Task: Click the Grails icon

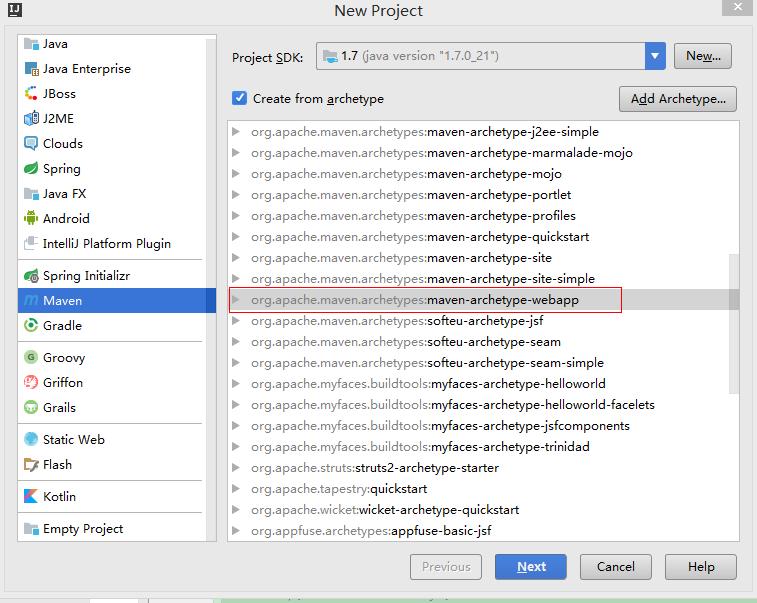Action: (31, 407)
